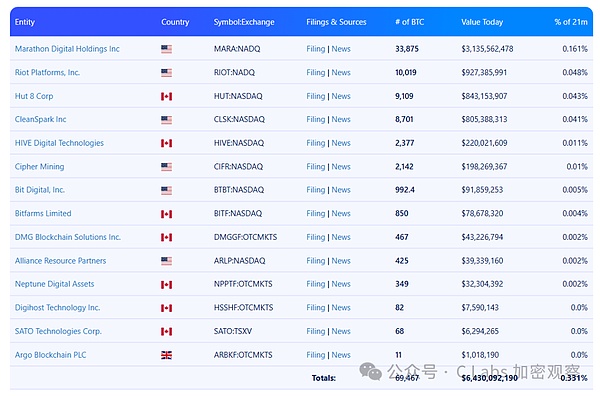The height and width of the screenshot is (396, 600).
Task: Sort by the # of BTC header
Action: point(409,22)
